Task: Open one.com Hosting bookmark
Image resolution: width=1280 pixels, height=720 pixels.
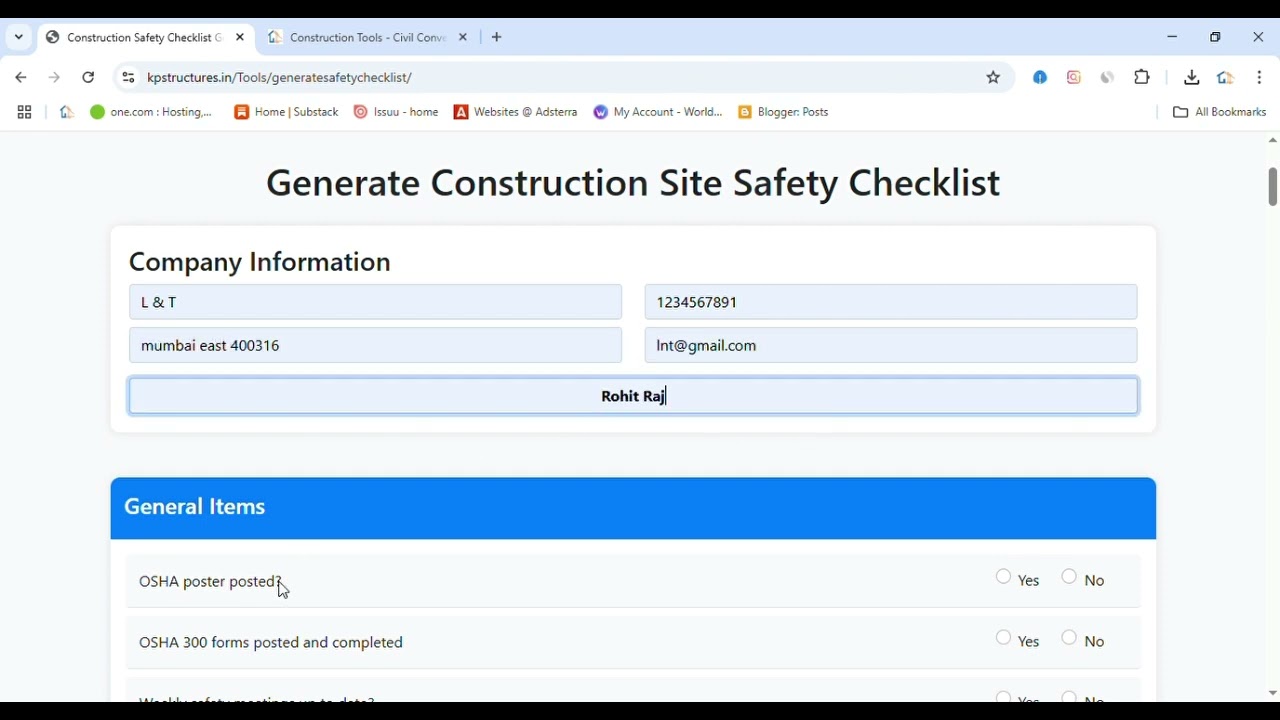Action: [x=152, y=113]
